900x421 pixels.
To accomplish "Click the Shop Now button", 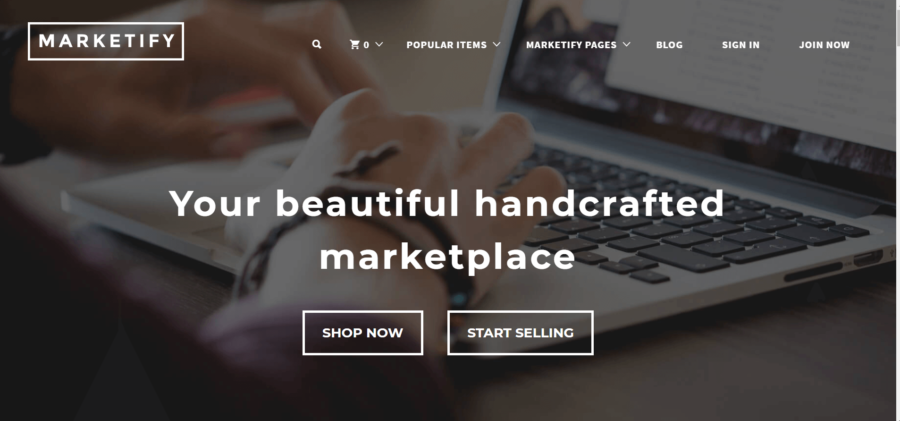I will click(x=363, y=333).
